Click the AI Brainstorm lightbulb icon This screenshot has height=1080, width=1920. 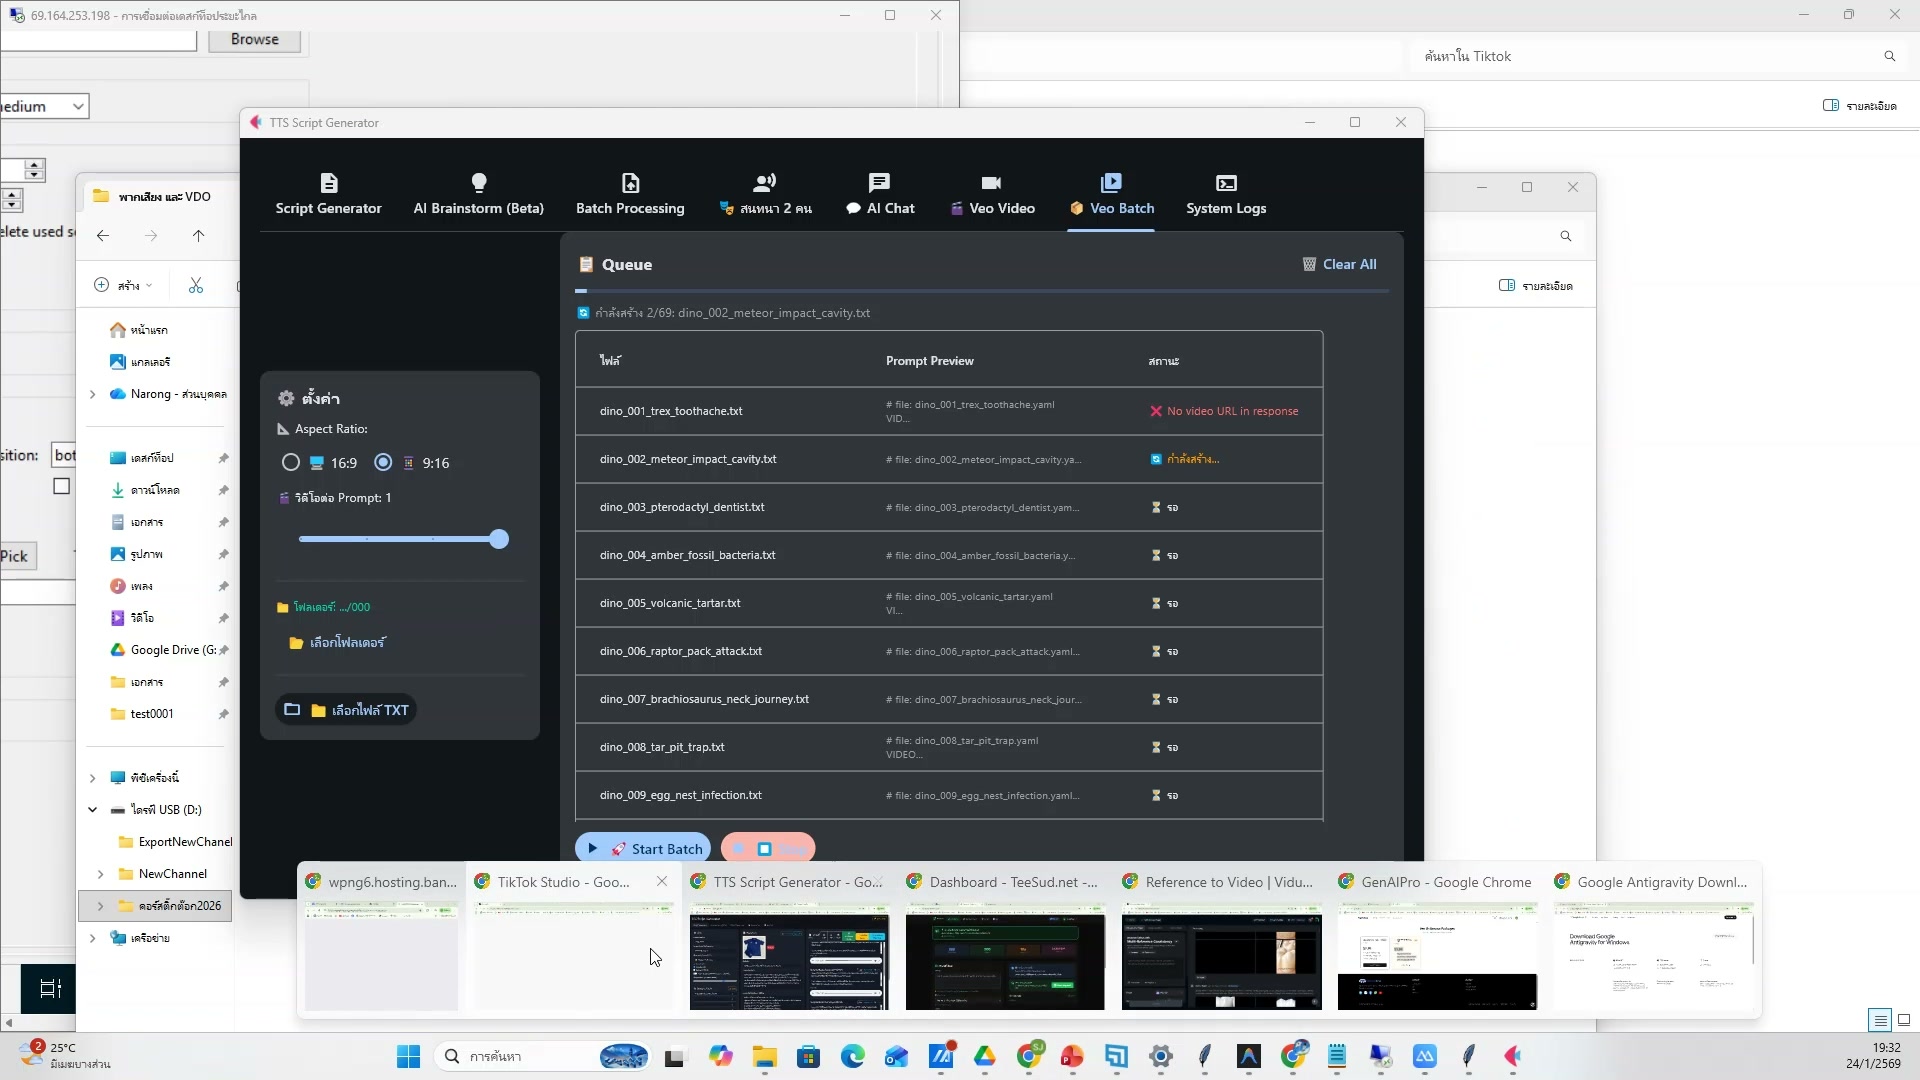point(478,183)
